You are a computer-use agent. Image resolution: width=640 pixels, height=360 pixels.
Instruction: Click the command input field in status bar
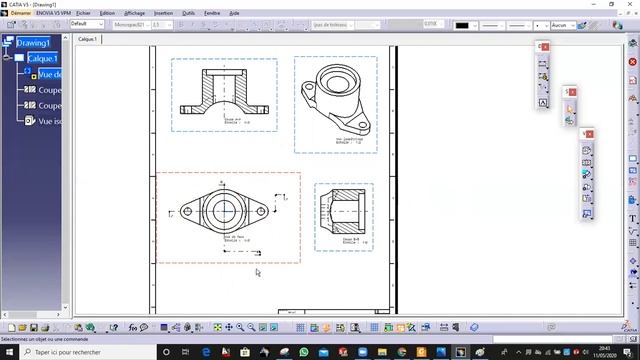[x=553, y=339]
